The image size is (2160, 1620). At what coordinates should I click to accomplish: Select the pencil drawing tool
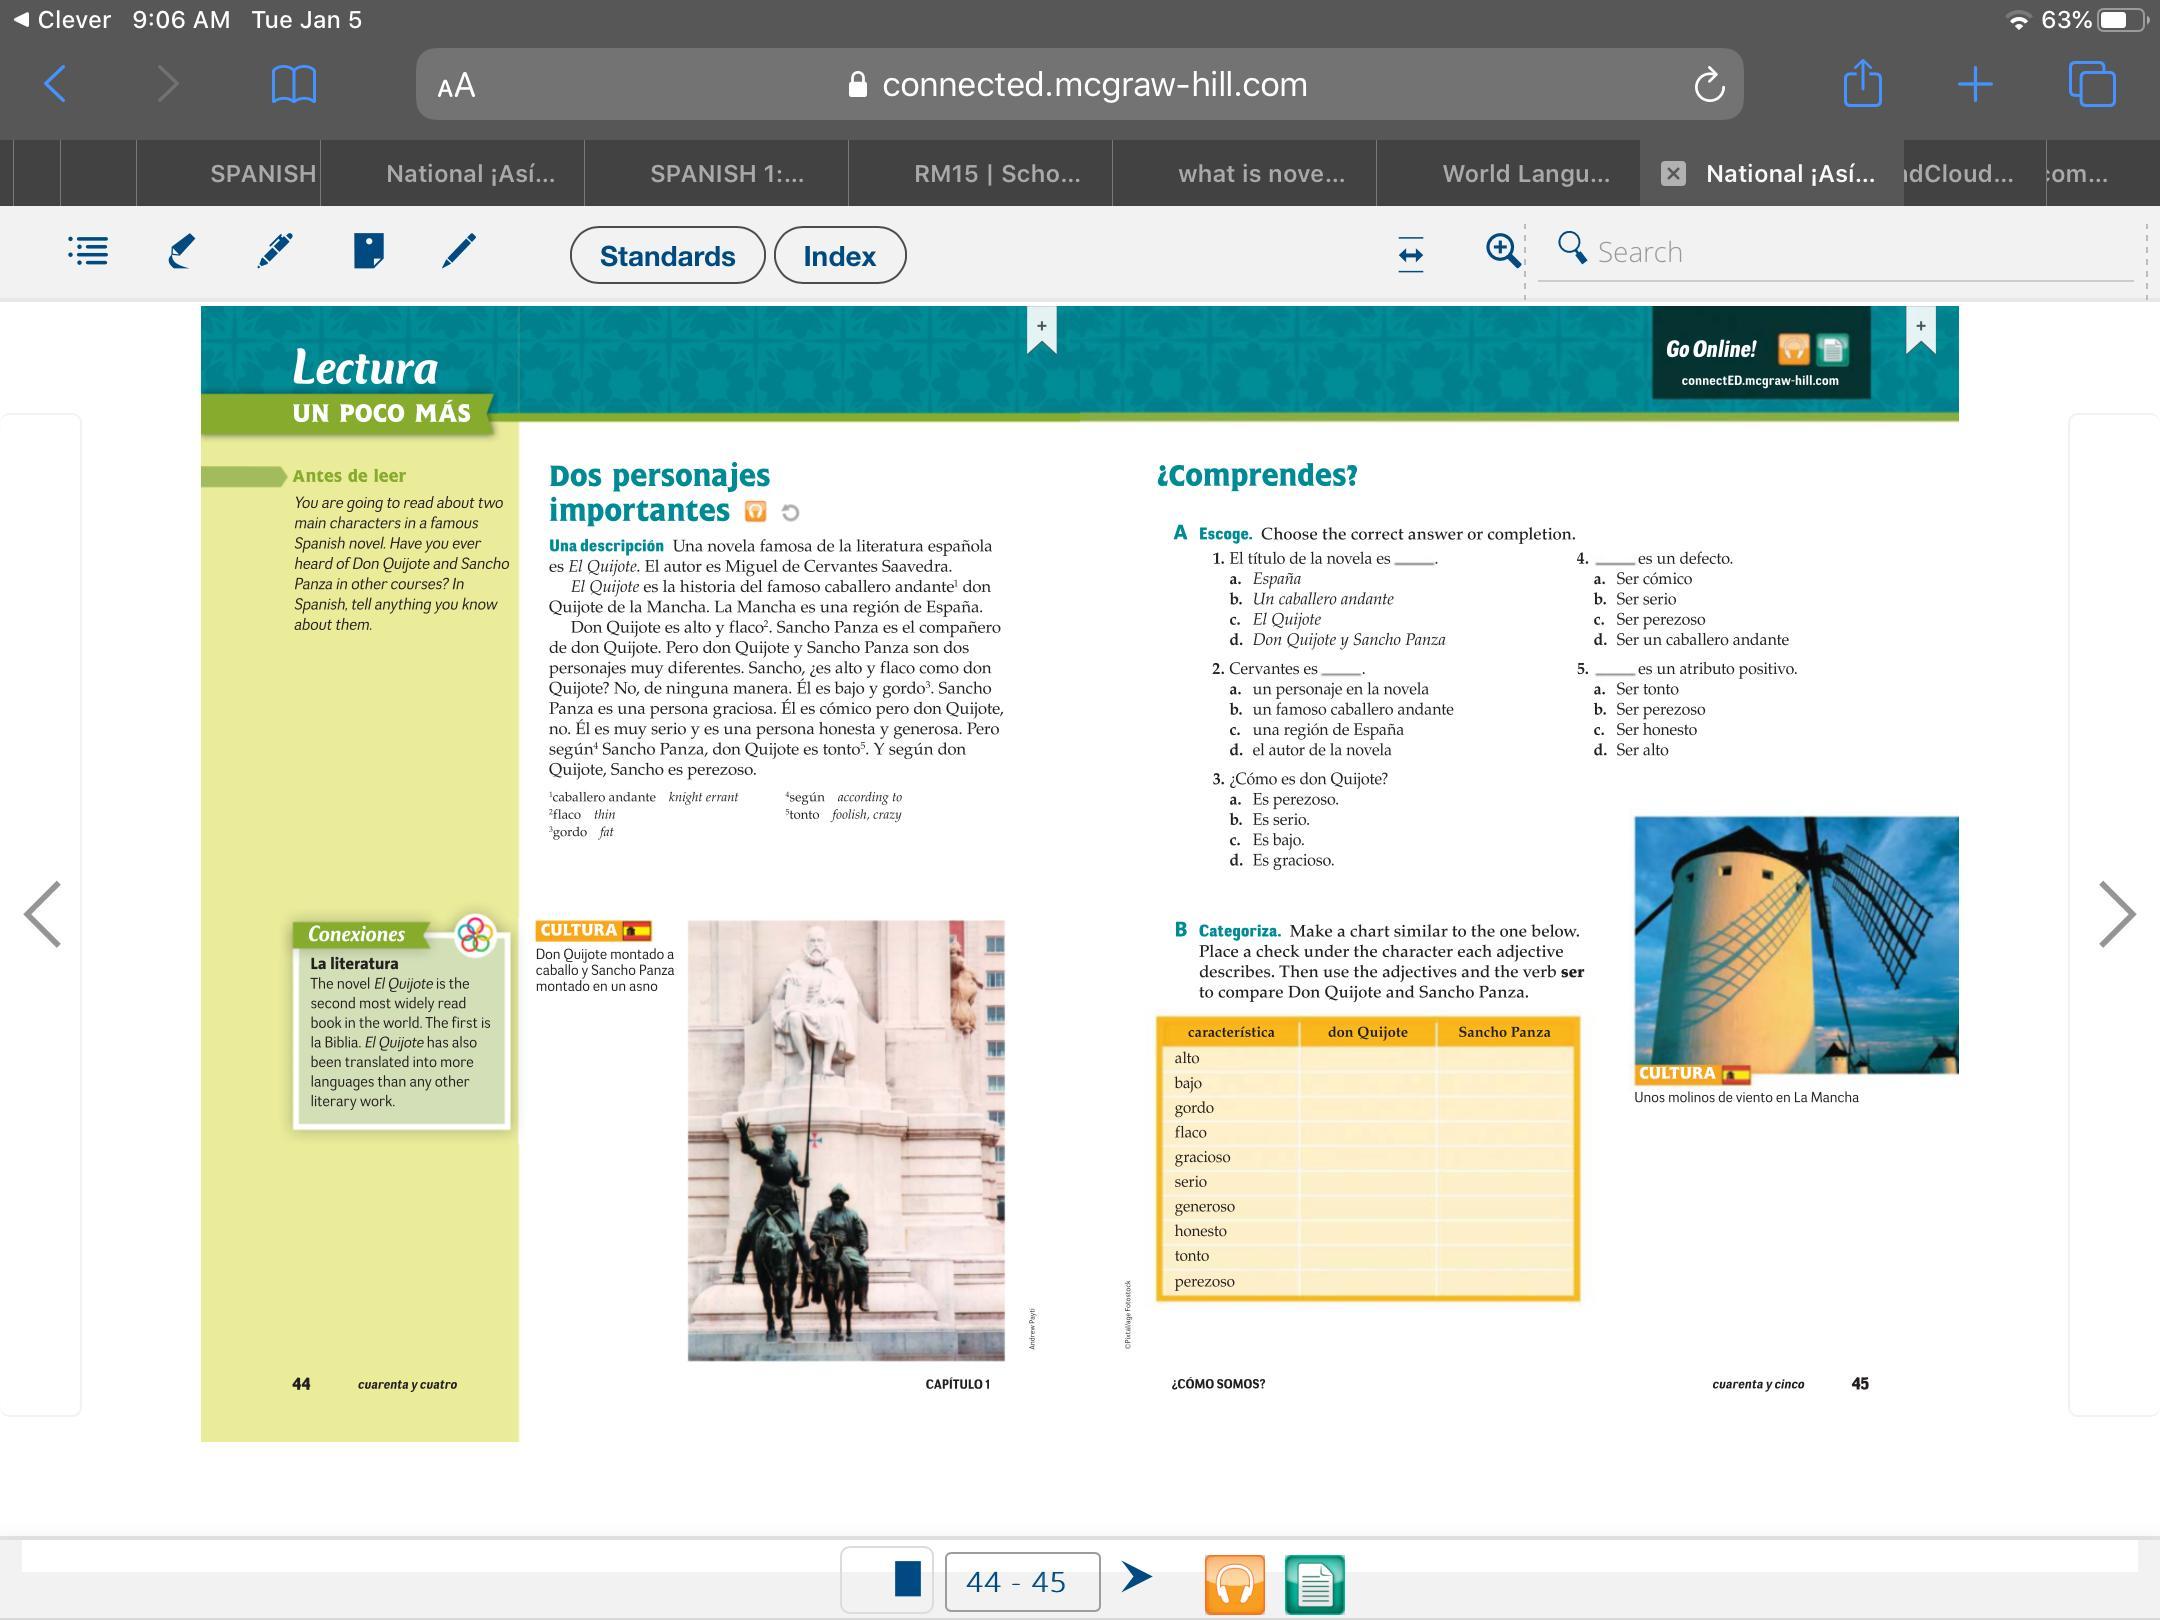[459, 251]
